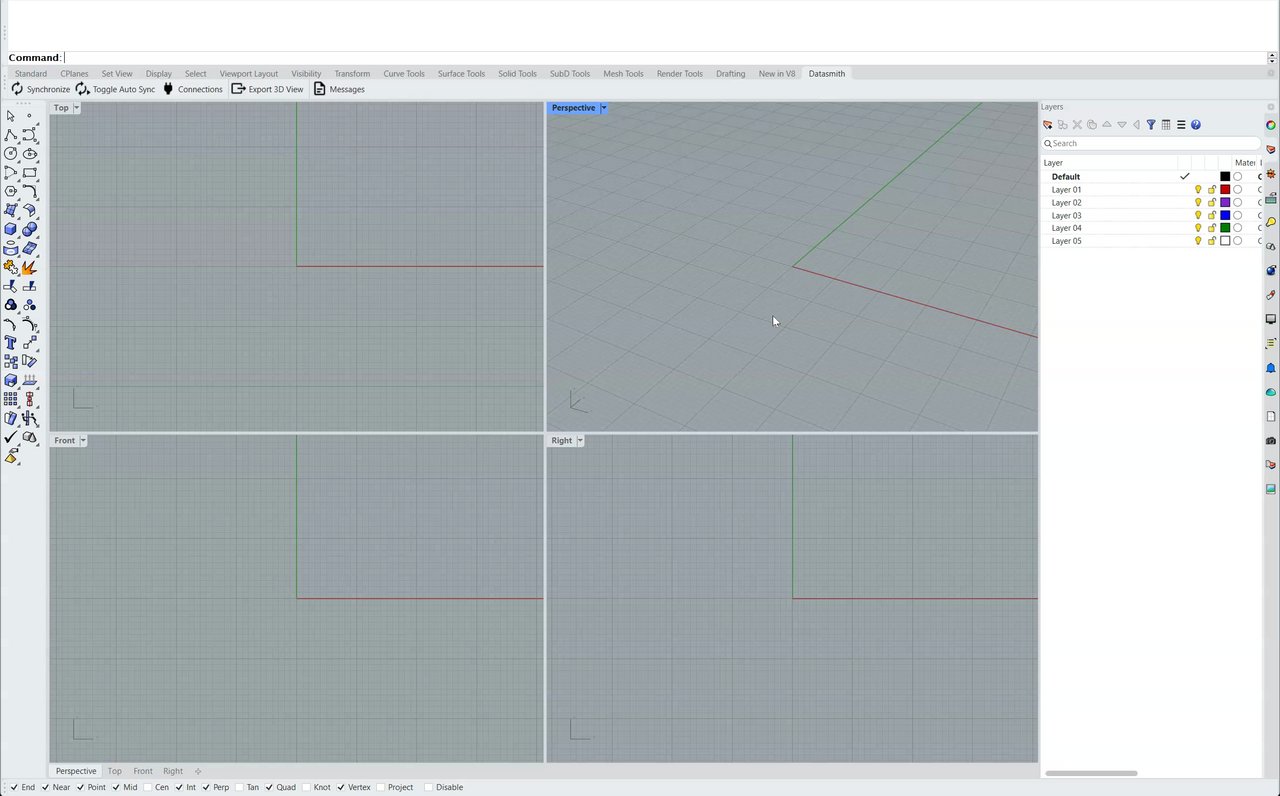Open the layer Filter funnel icon

[1151, 125]
